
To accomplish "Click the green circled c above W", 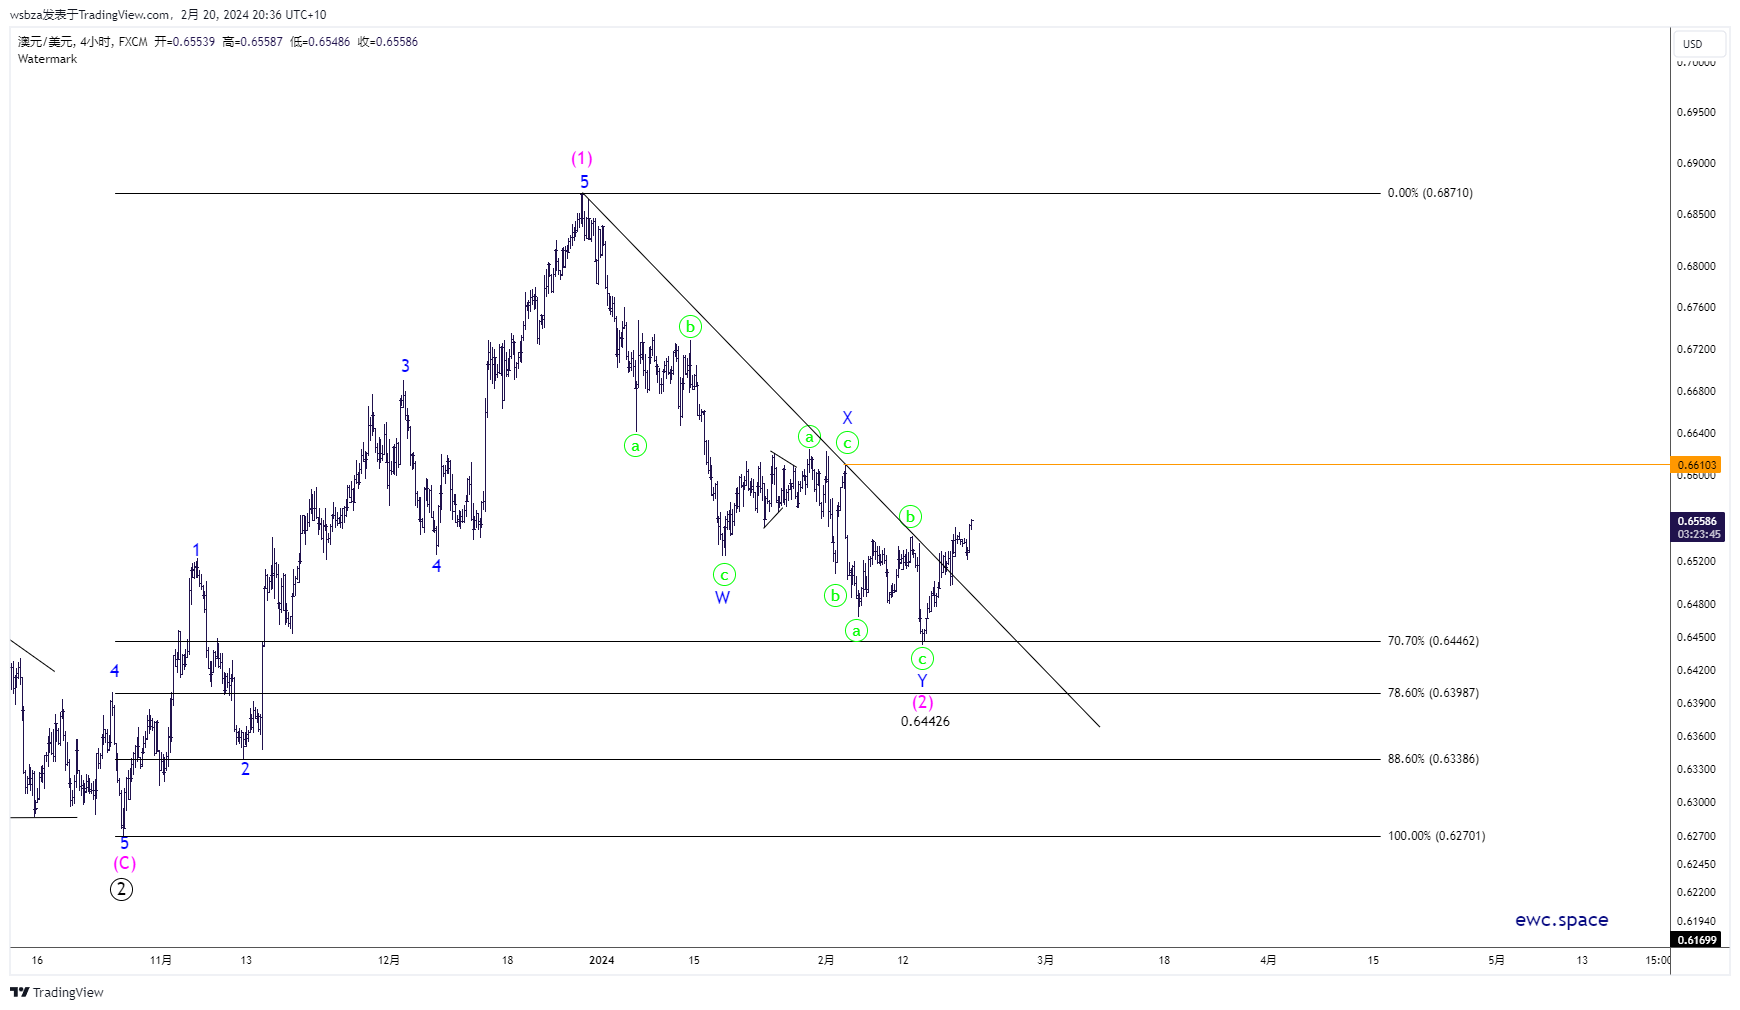I will coord(724,575).
